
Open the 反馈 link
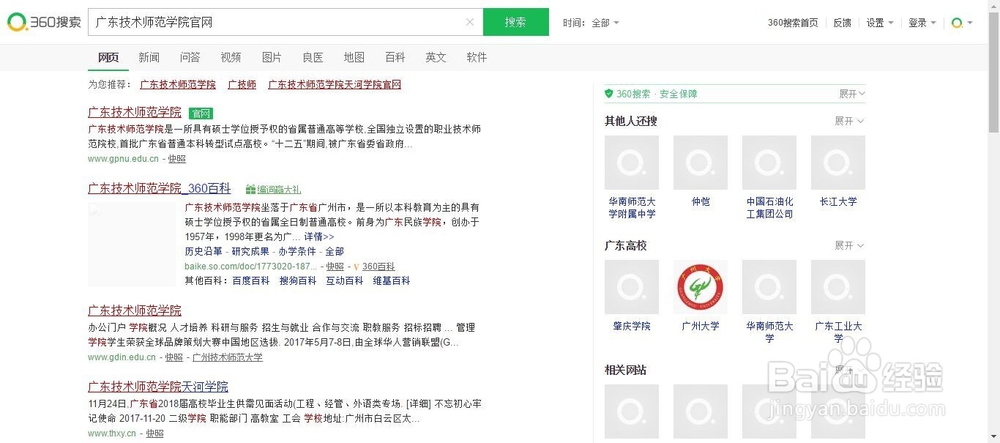(x=842, y=23)
